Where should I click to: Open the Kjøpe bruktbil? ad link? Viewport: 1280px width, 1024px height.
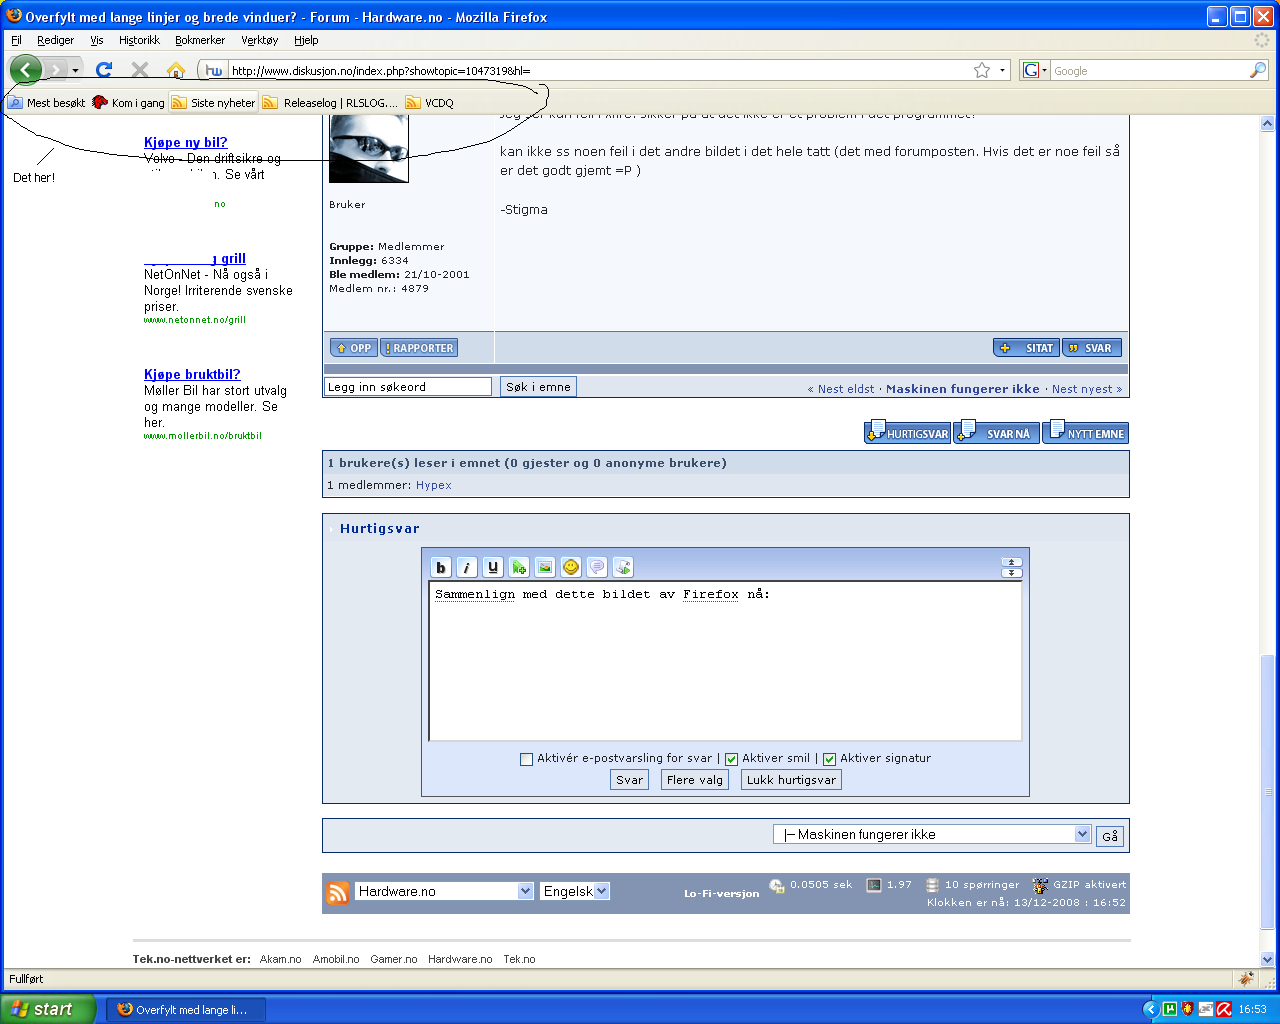192,374
